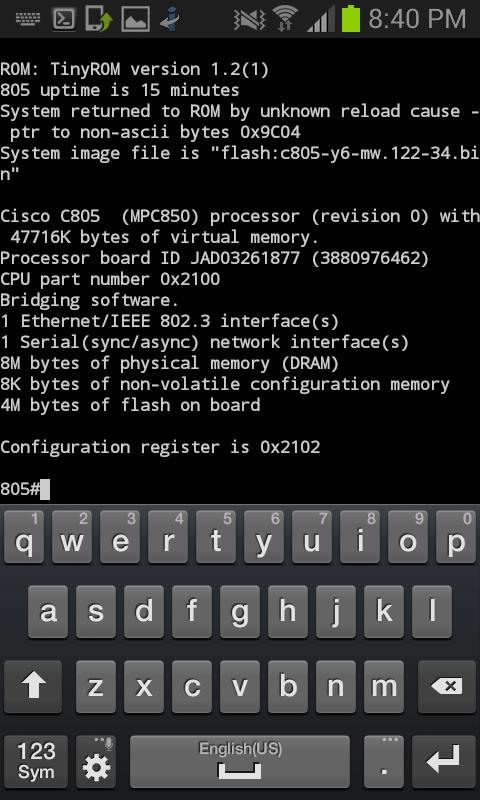This screenshot has width=480, height=800.
Task: Open keyboard settings gear key
Action: [96, 761]
